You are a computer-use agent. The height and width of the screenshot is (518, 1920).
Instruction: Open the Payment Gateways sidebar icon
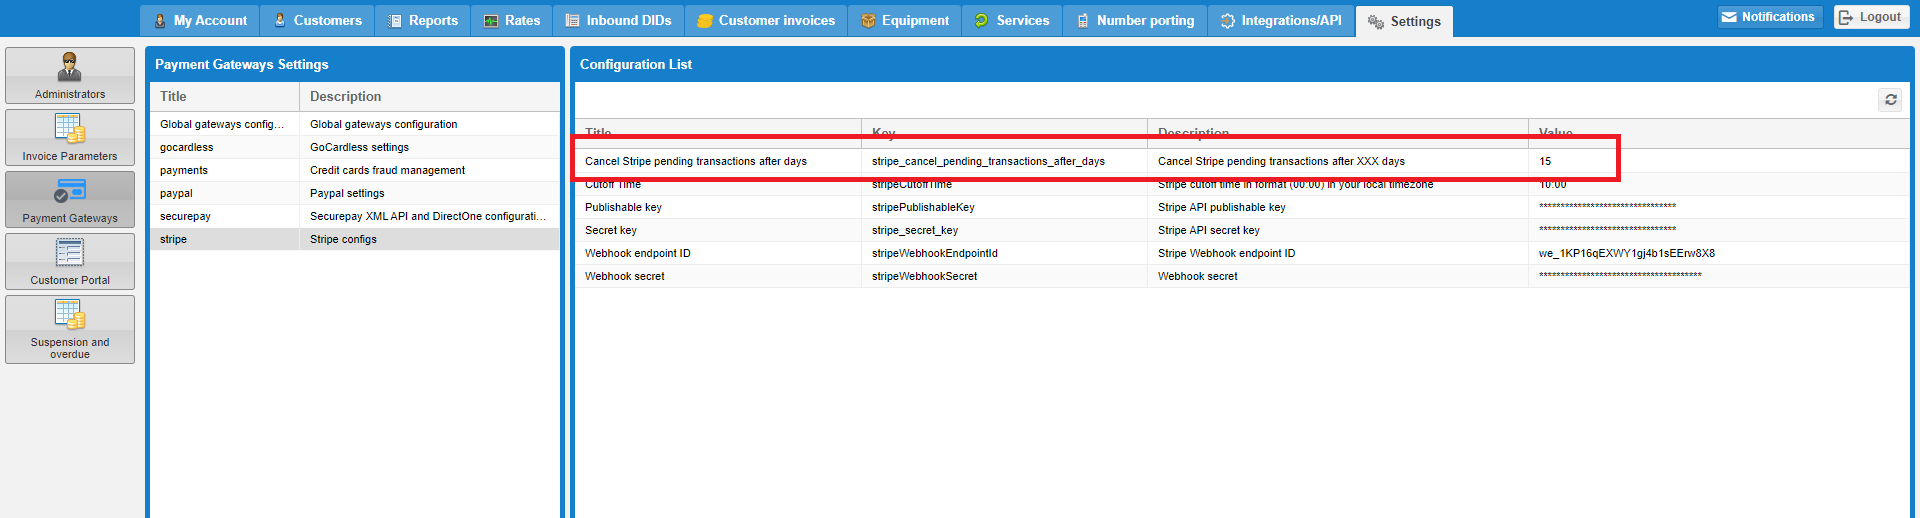[70, 199]
